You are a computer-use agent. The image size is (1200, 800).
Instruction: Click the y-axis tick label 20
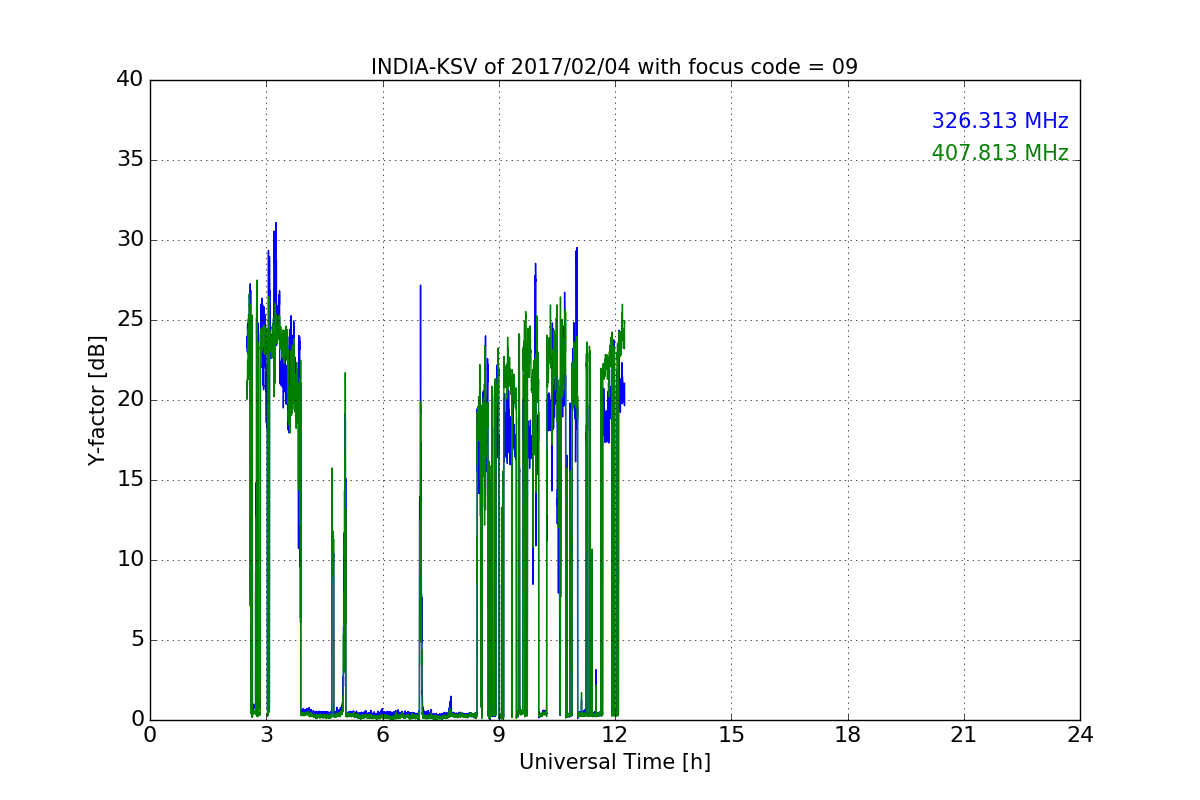(130, 400)
